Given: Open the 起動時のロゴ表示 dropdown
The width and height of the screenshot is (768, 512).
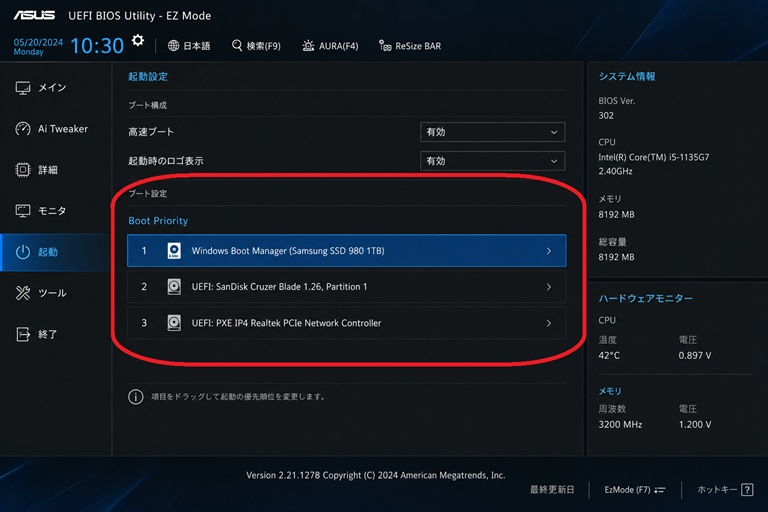Looking at the screenshot, I should (492, 161).
